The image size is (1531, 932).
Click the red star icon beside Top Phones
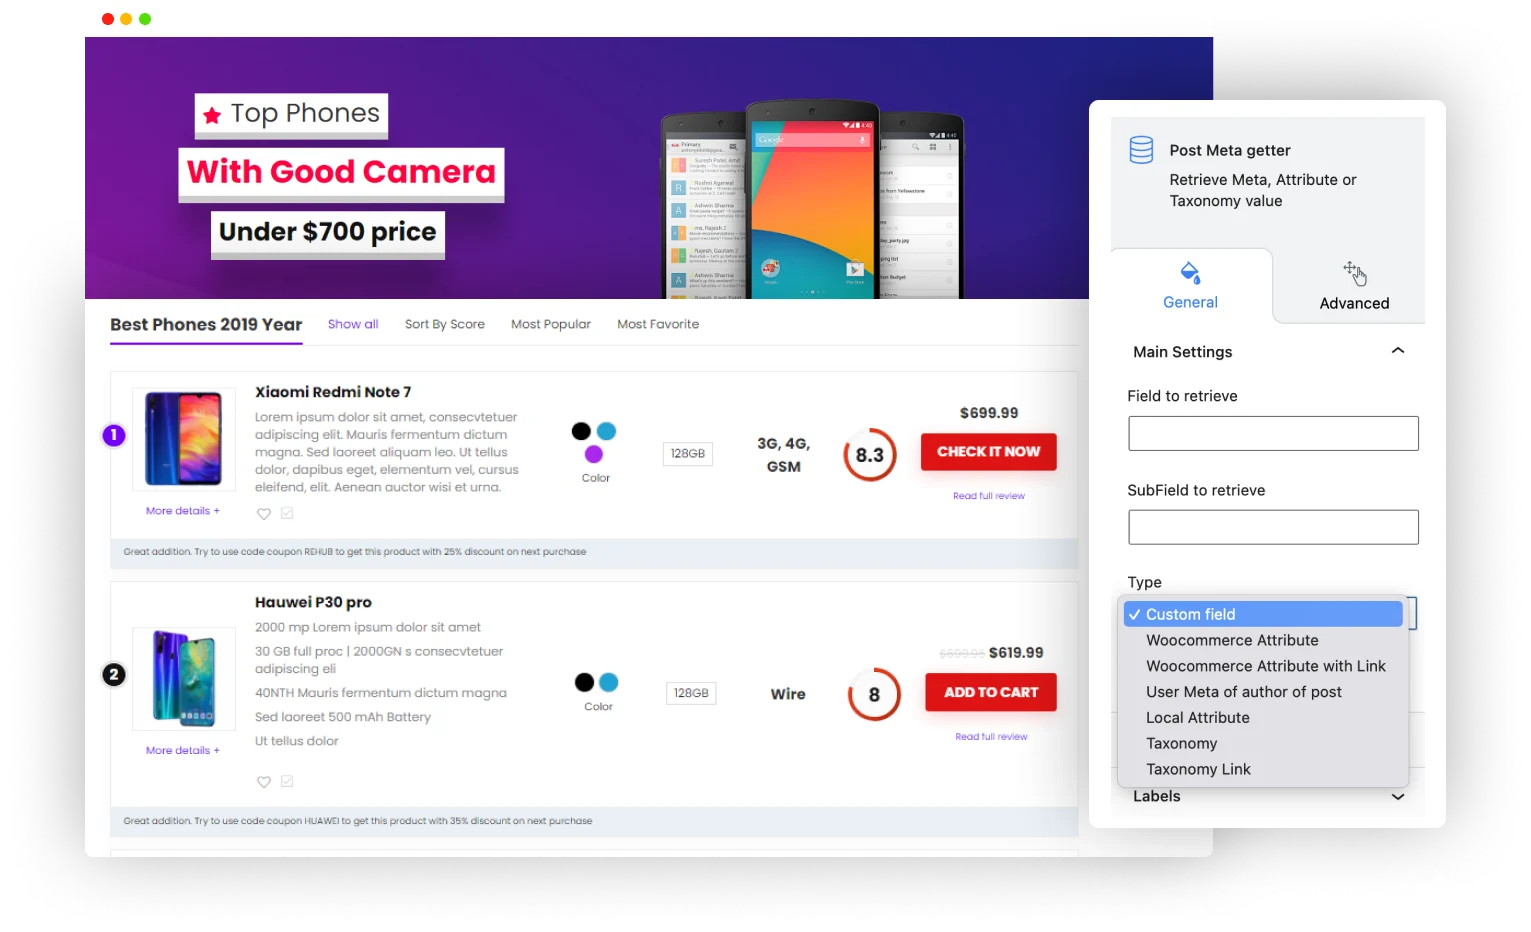coord(212,116)
